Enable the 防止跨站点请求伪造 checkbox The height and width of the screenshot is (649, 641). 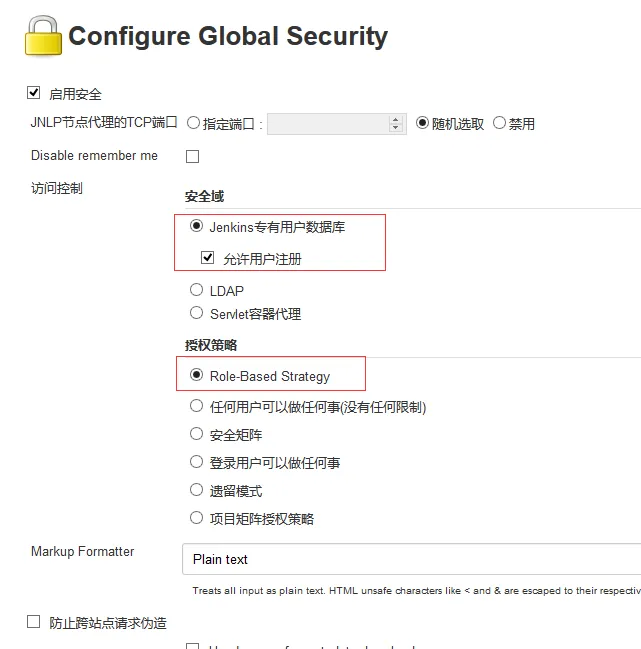click(34, 622)
